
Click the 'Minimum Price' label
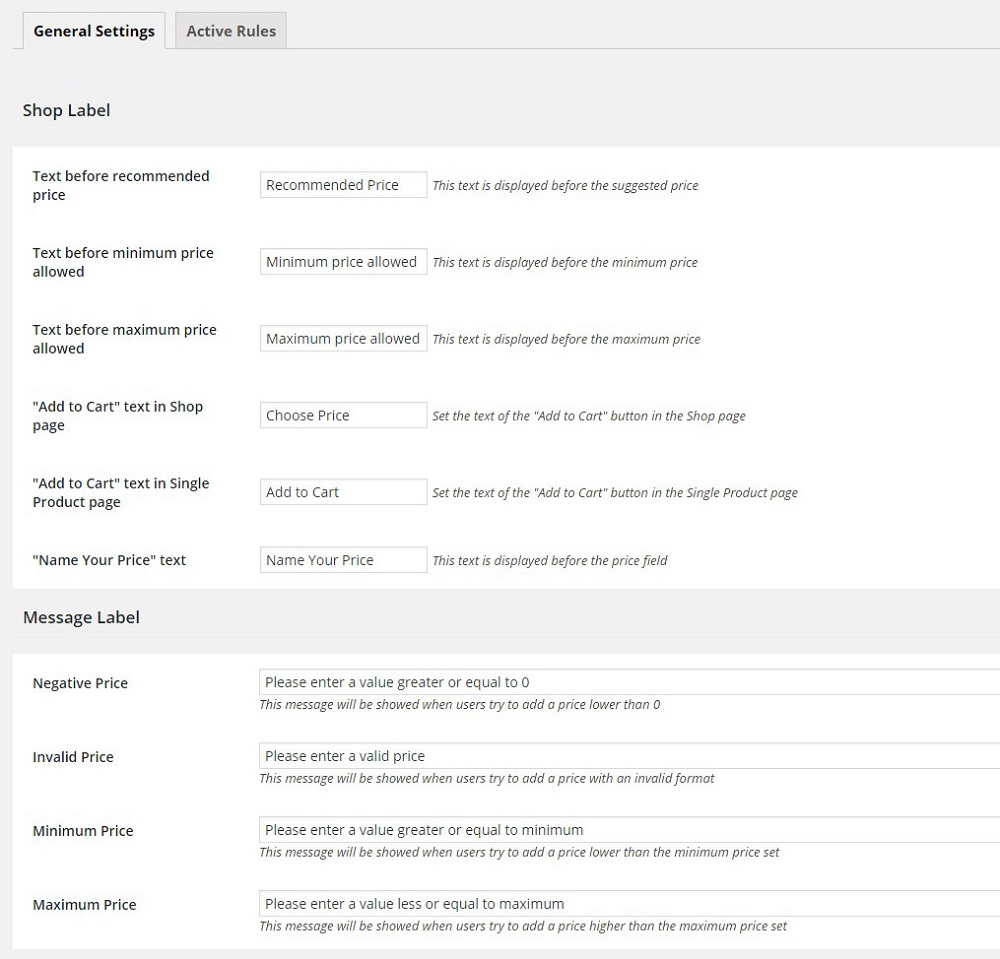[83, 831]
